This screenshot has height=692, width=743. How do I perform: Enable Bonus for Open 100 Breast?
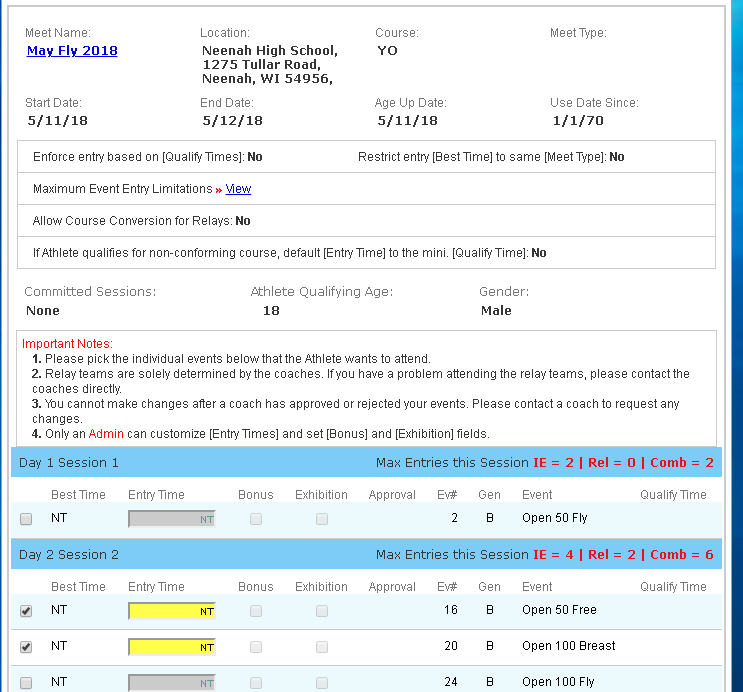[256, 647]
